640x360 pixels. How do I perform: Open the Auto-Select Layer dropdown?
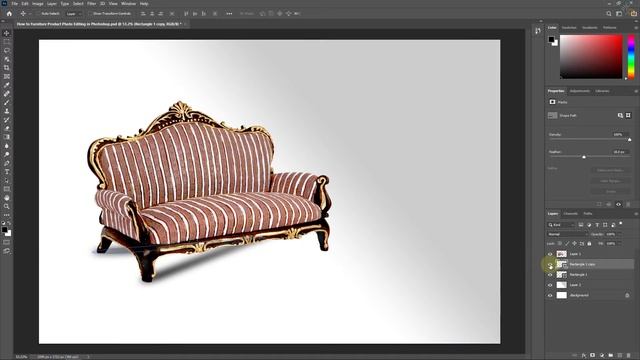pos(73,13)
